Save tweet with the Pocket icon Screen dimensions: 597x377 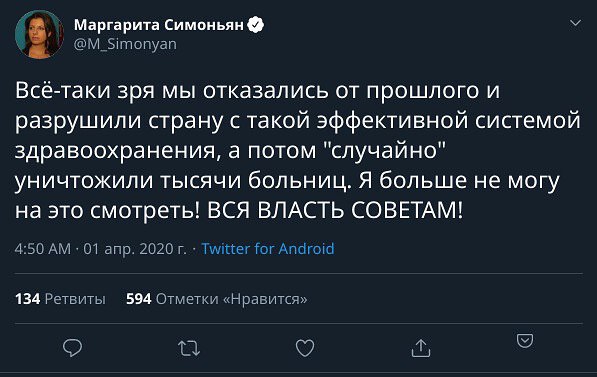pyautogui.click(x=525, y=340)
